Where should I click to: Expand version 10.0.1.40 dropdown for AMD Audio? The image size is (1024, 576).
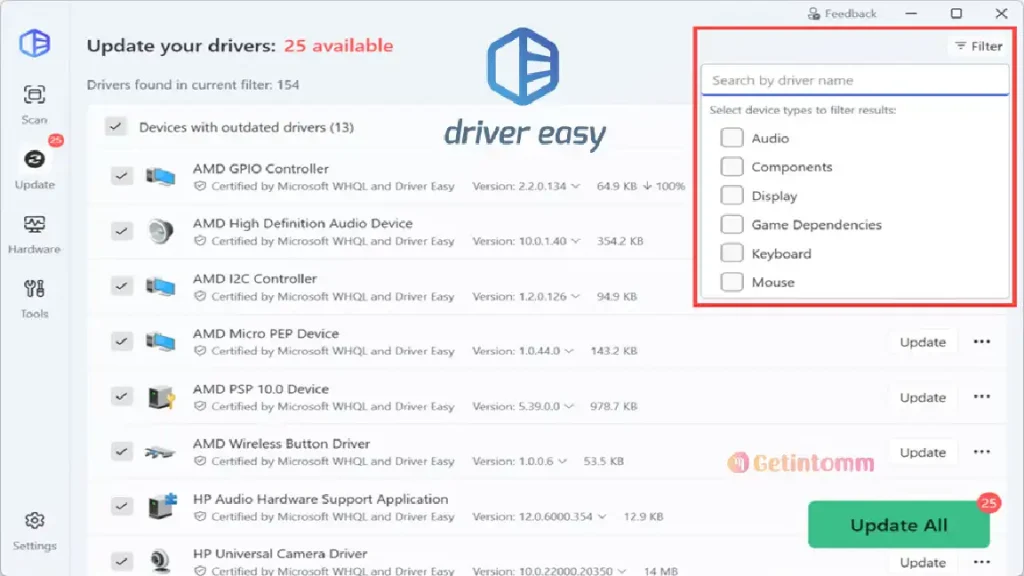575,241
